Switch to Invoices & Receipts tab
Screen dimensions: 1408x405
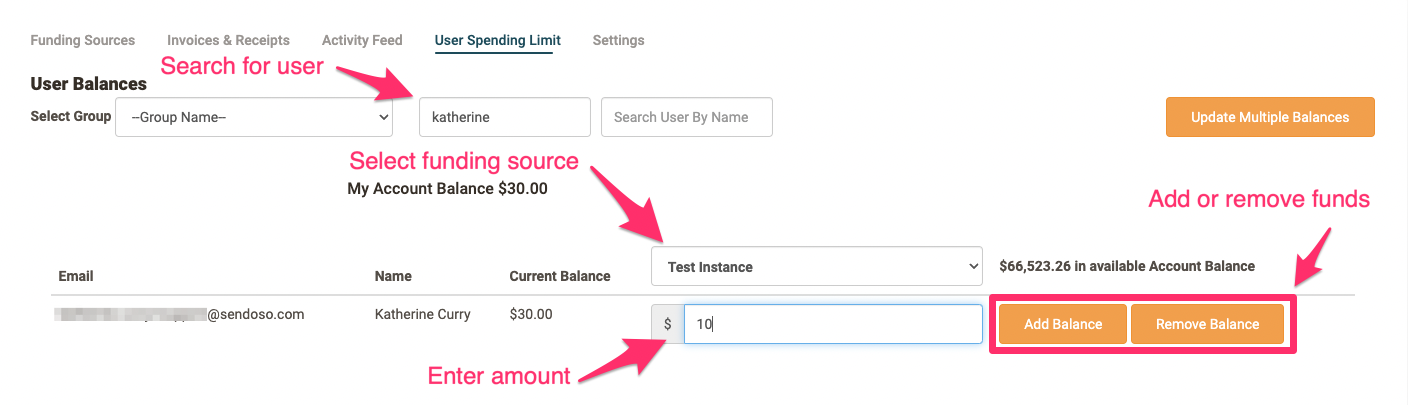click(x=228, y=40)
